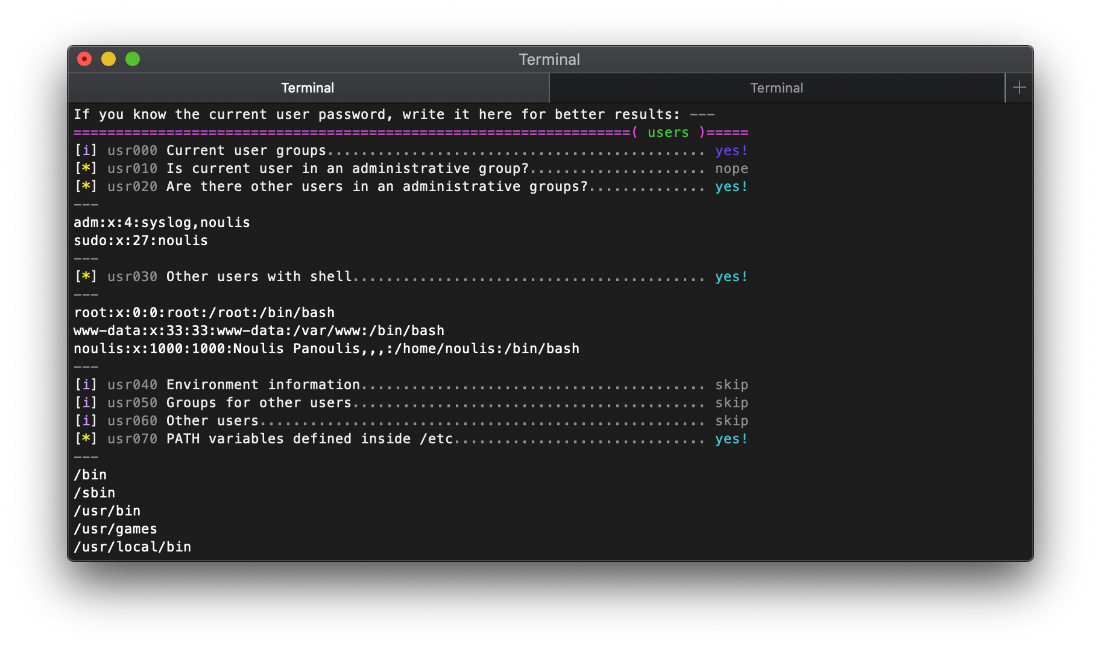Screen dimensions: 1101x650
Task: Click the [i] icon for usr060
Action: (x=85, y=420)
